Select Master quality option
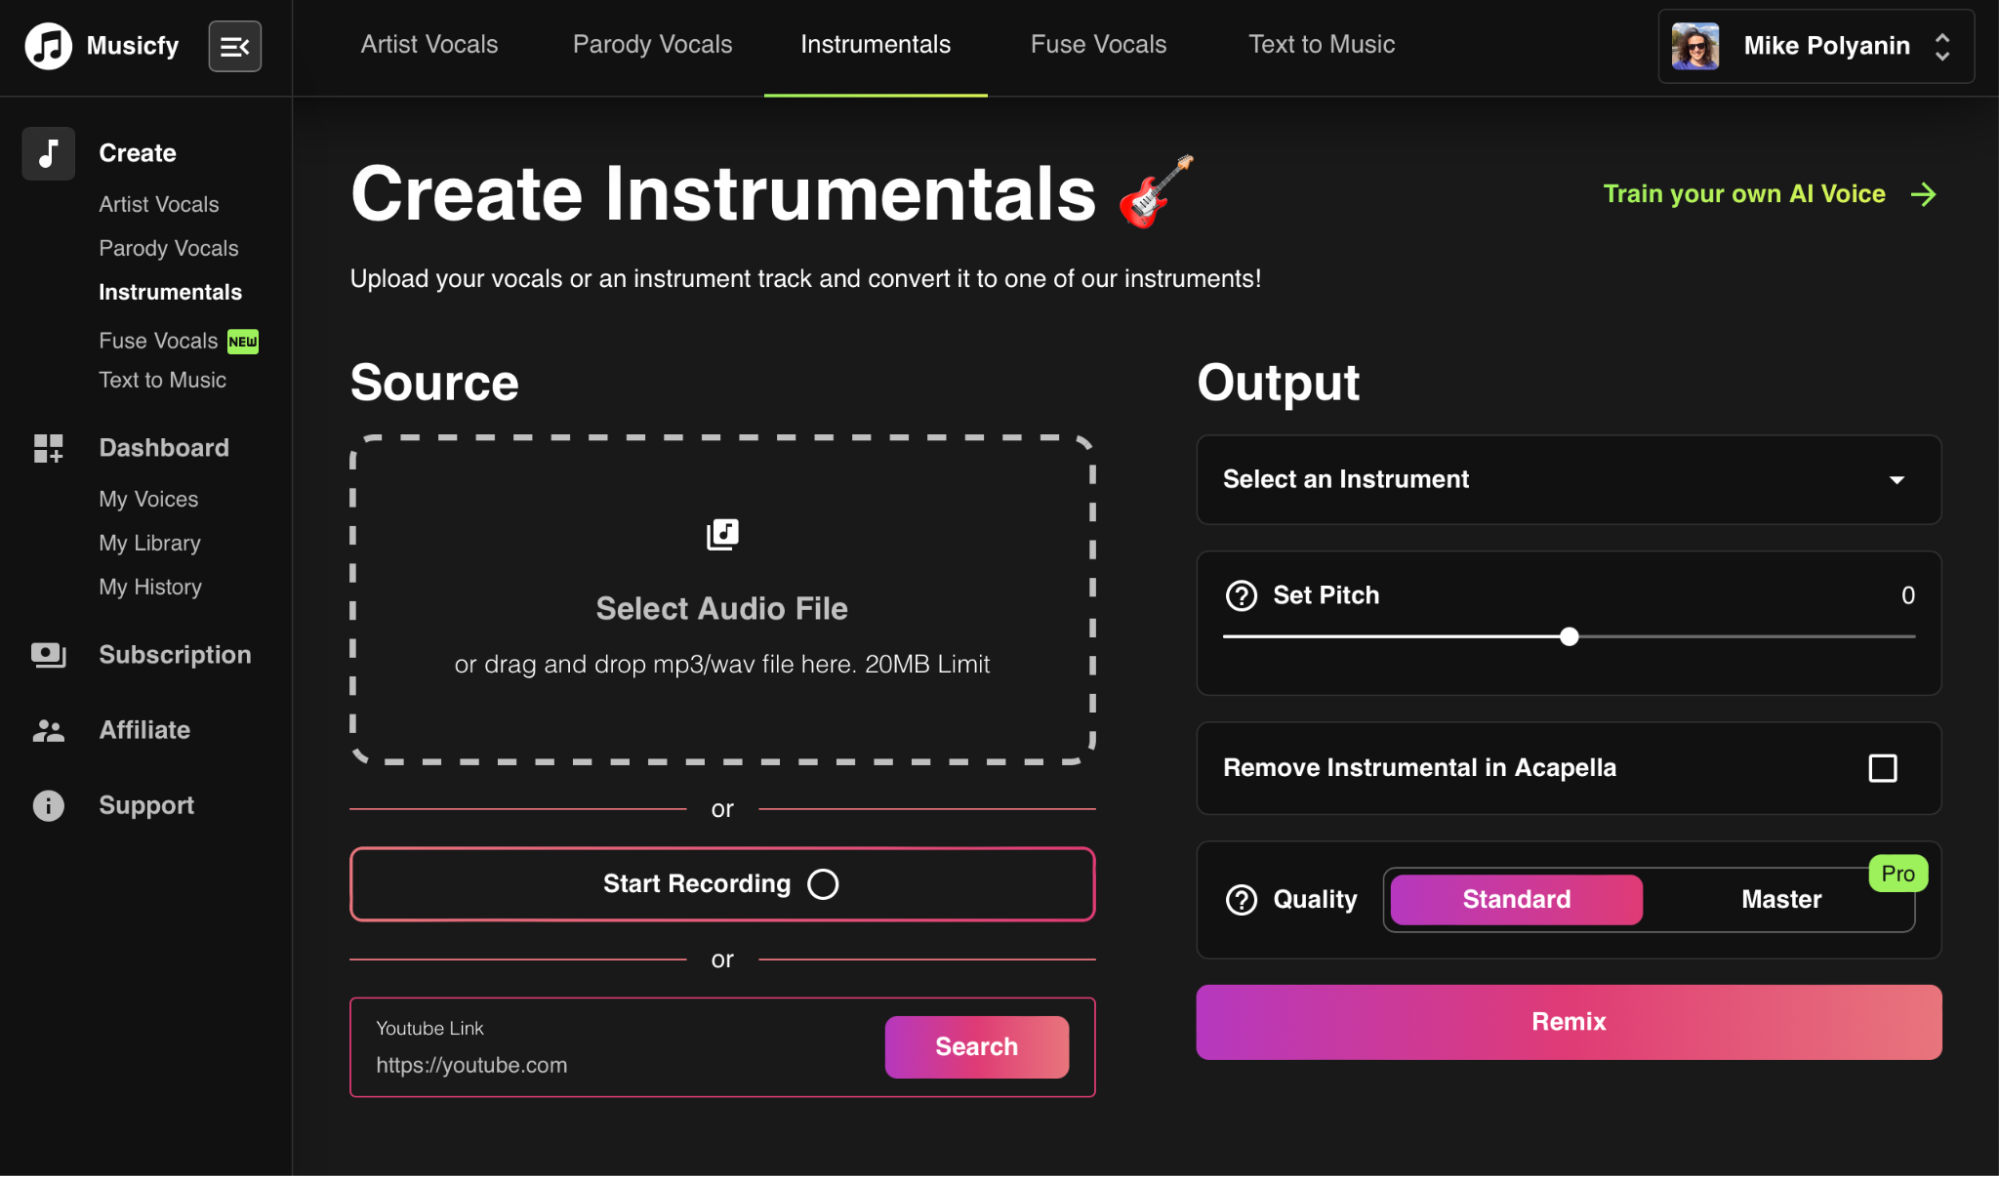 pyautogui.click(x=1780, y=900)
